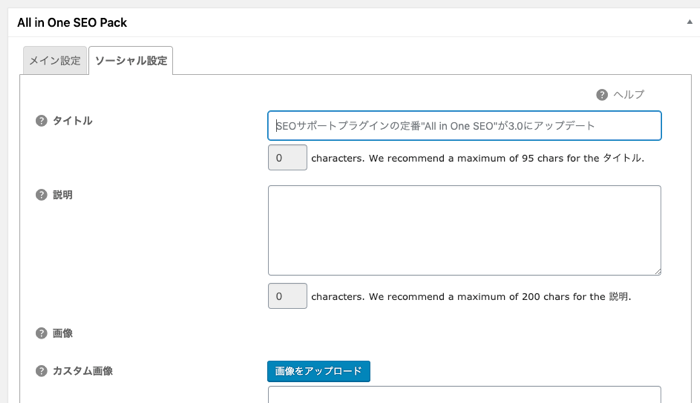The image size is (700, 403).
Task: Show the help icon tip for 説明
Action: tap(41, 195)
